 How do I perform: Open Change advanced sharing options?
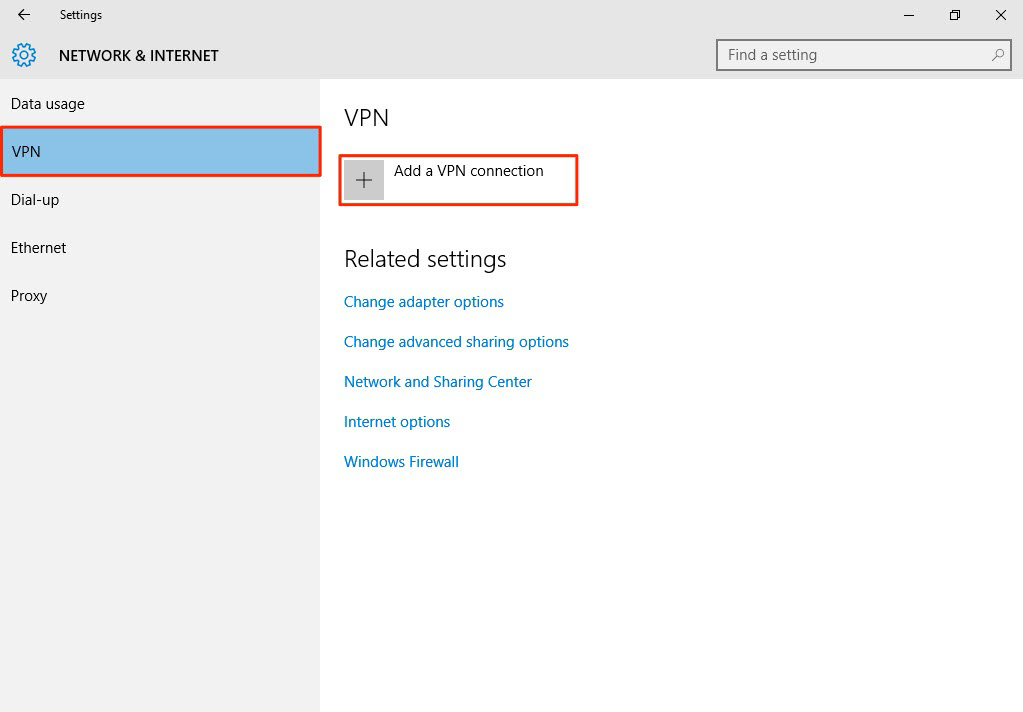point(456,342)
